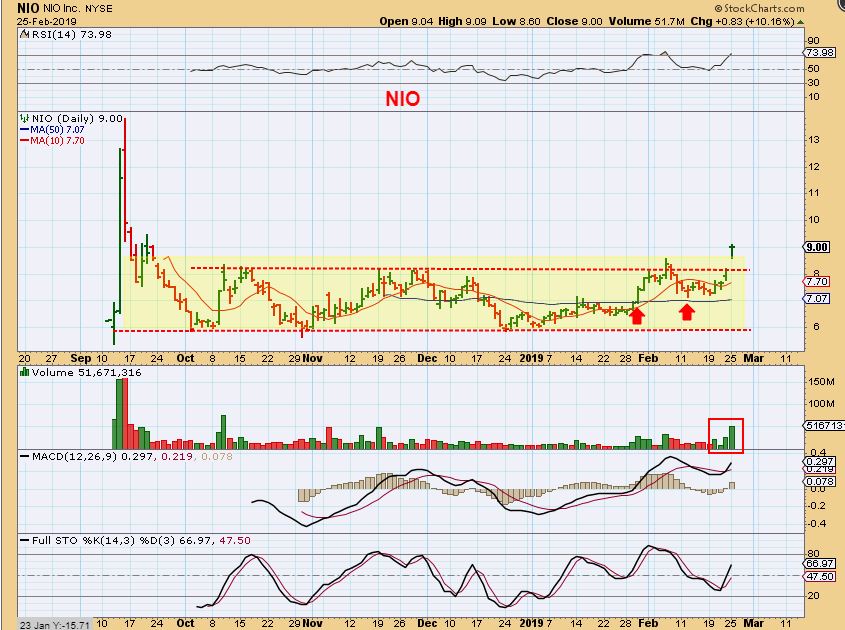
Task: Click the 'High 9.09' value
Action: 462,22
